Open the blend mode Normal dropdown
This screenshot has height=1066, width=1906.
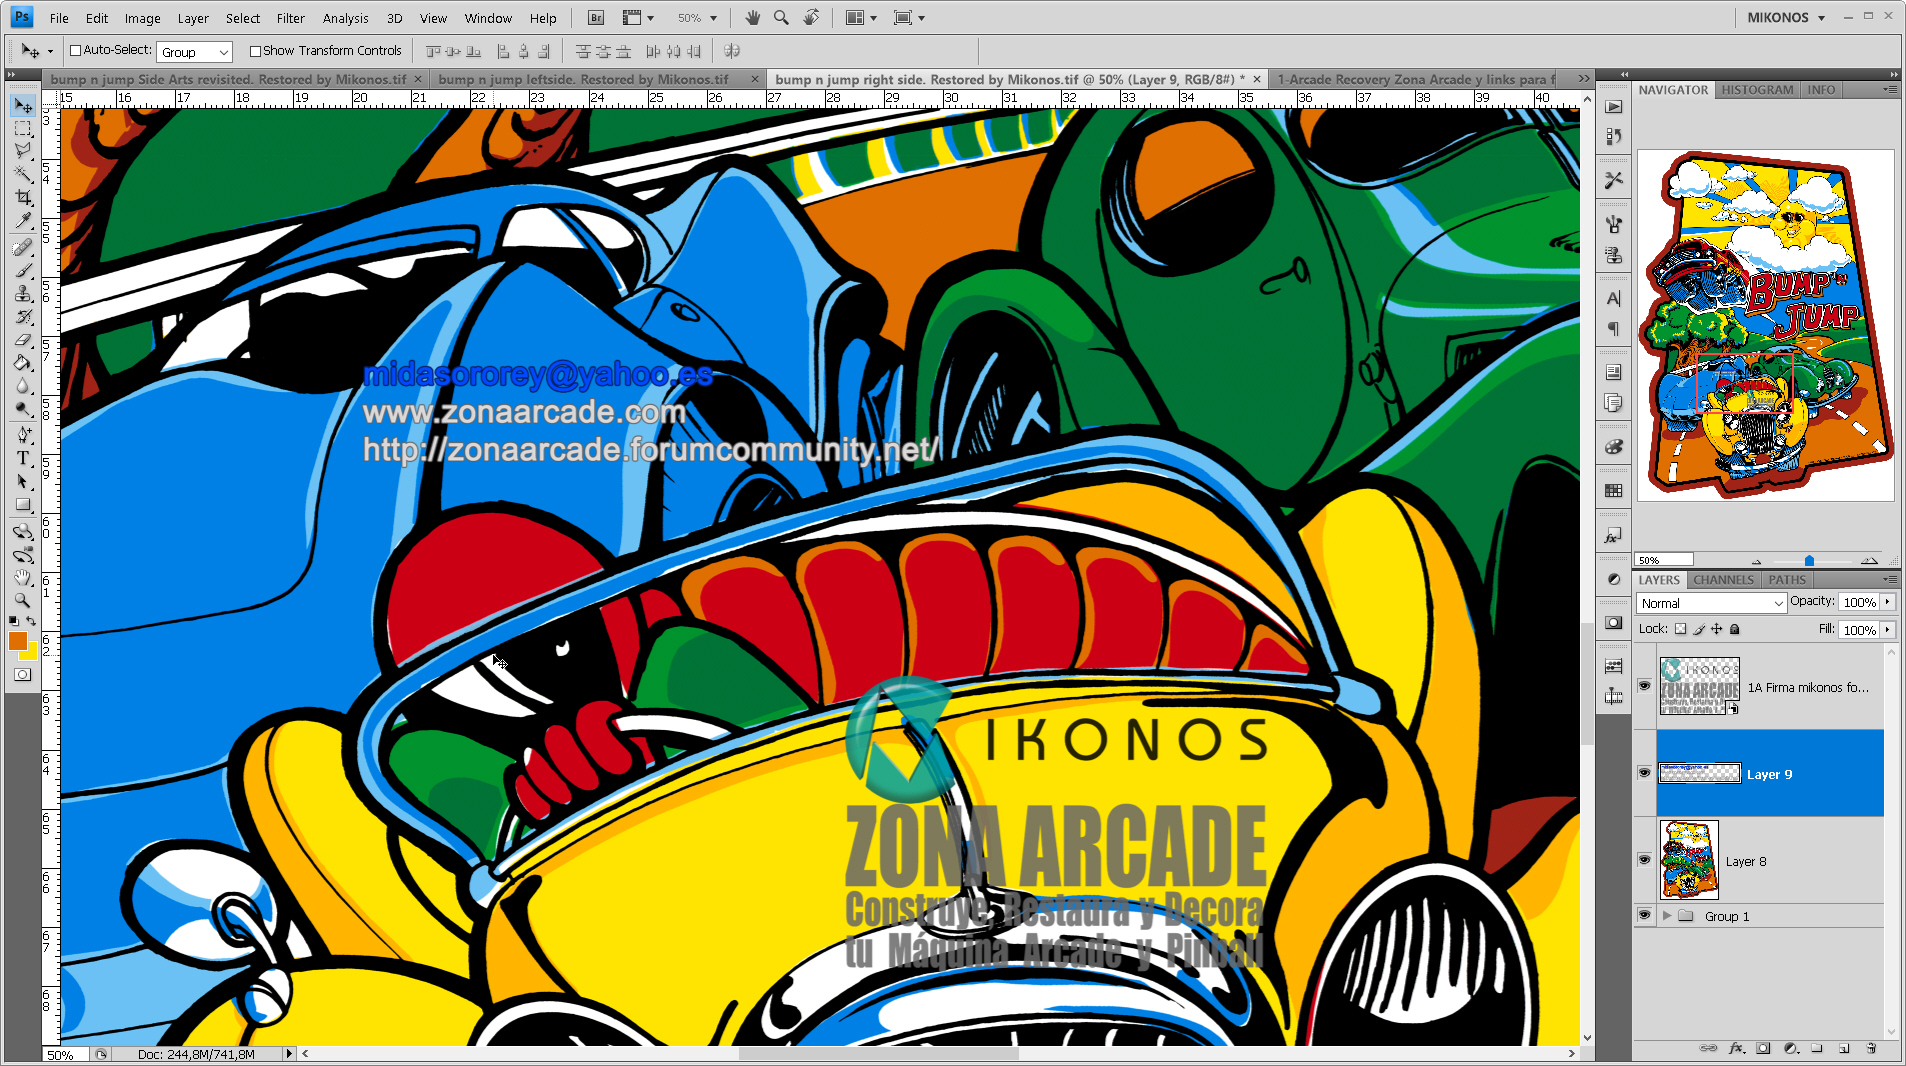coord(1711,603)
